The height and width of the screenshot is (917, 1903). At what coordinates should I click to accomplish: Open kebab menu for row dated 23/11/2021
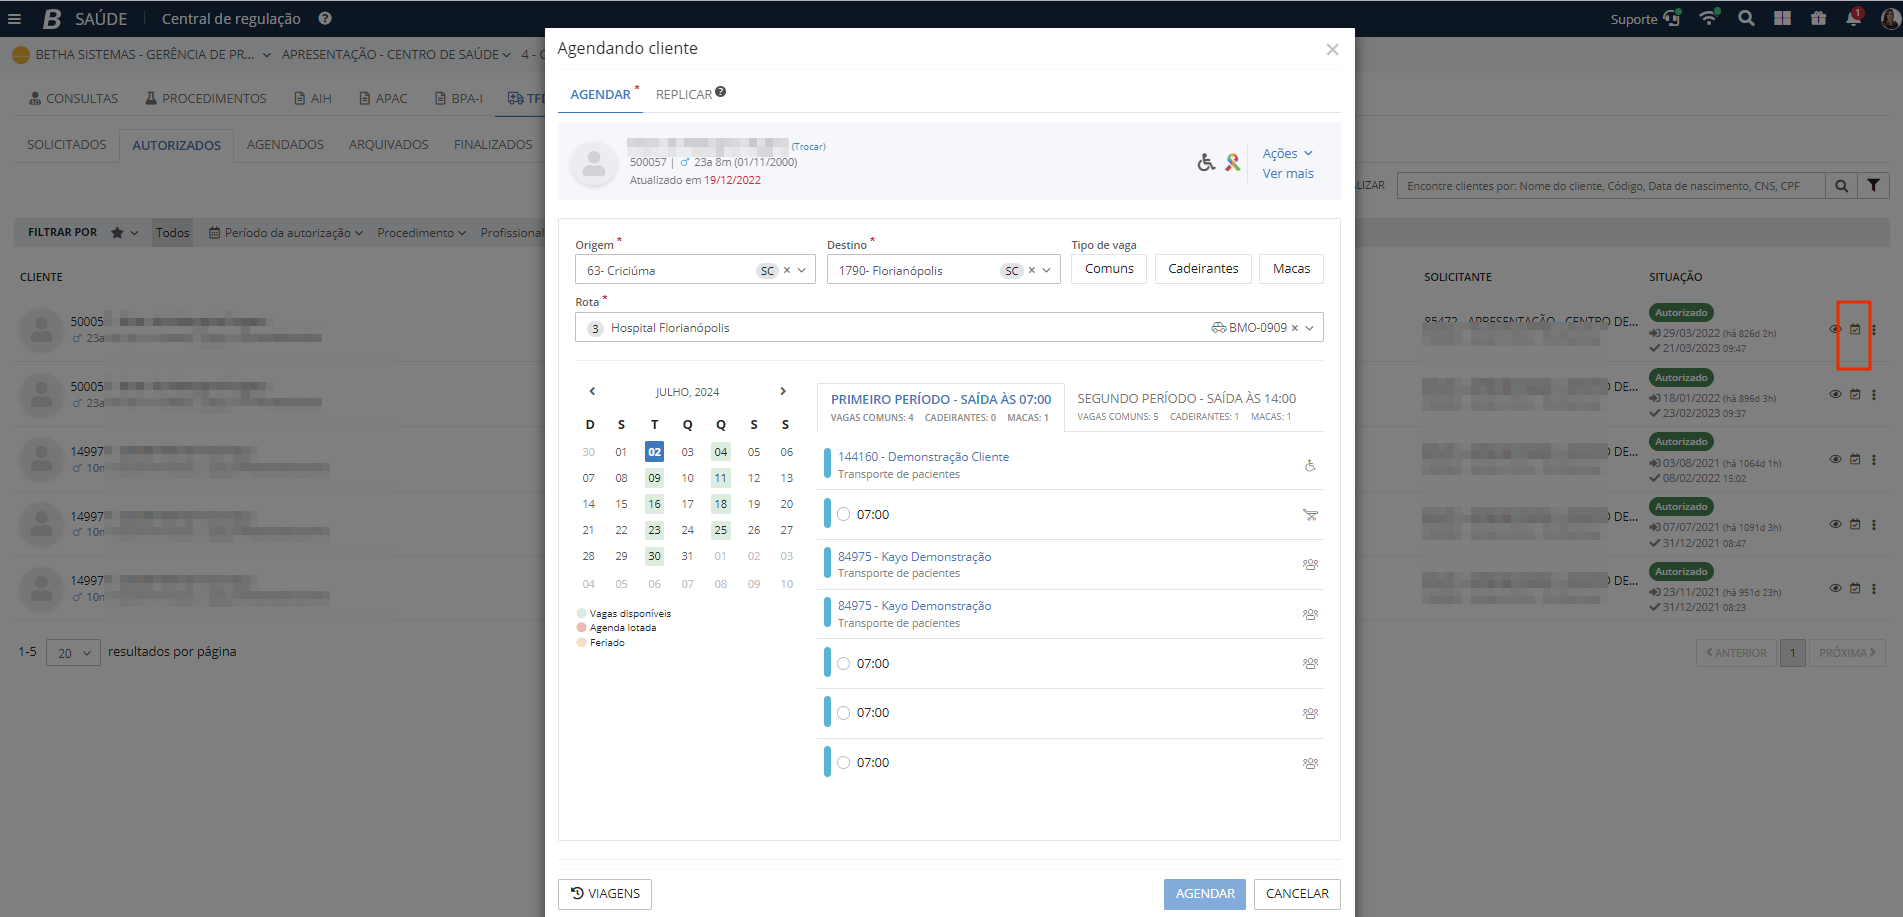1874,588
